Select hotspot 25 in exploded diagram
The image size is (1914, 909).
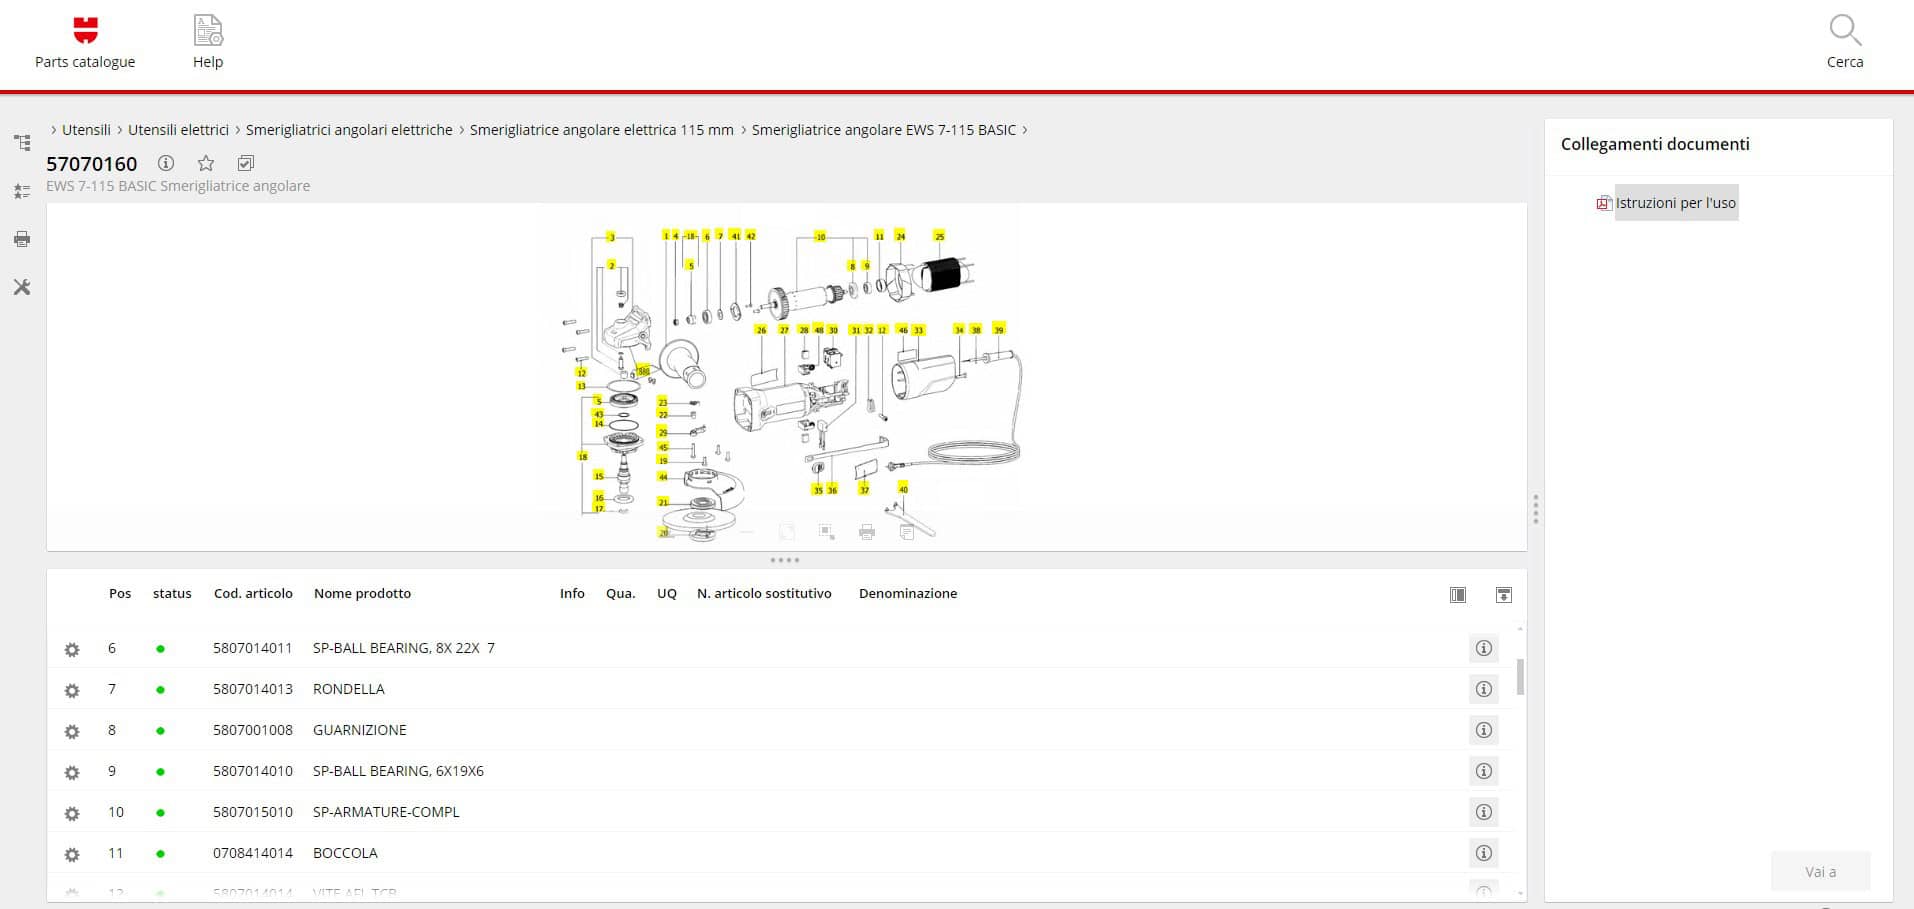pos(939,236)
